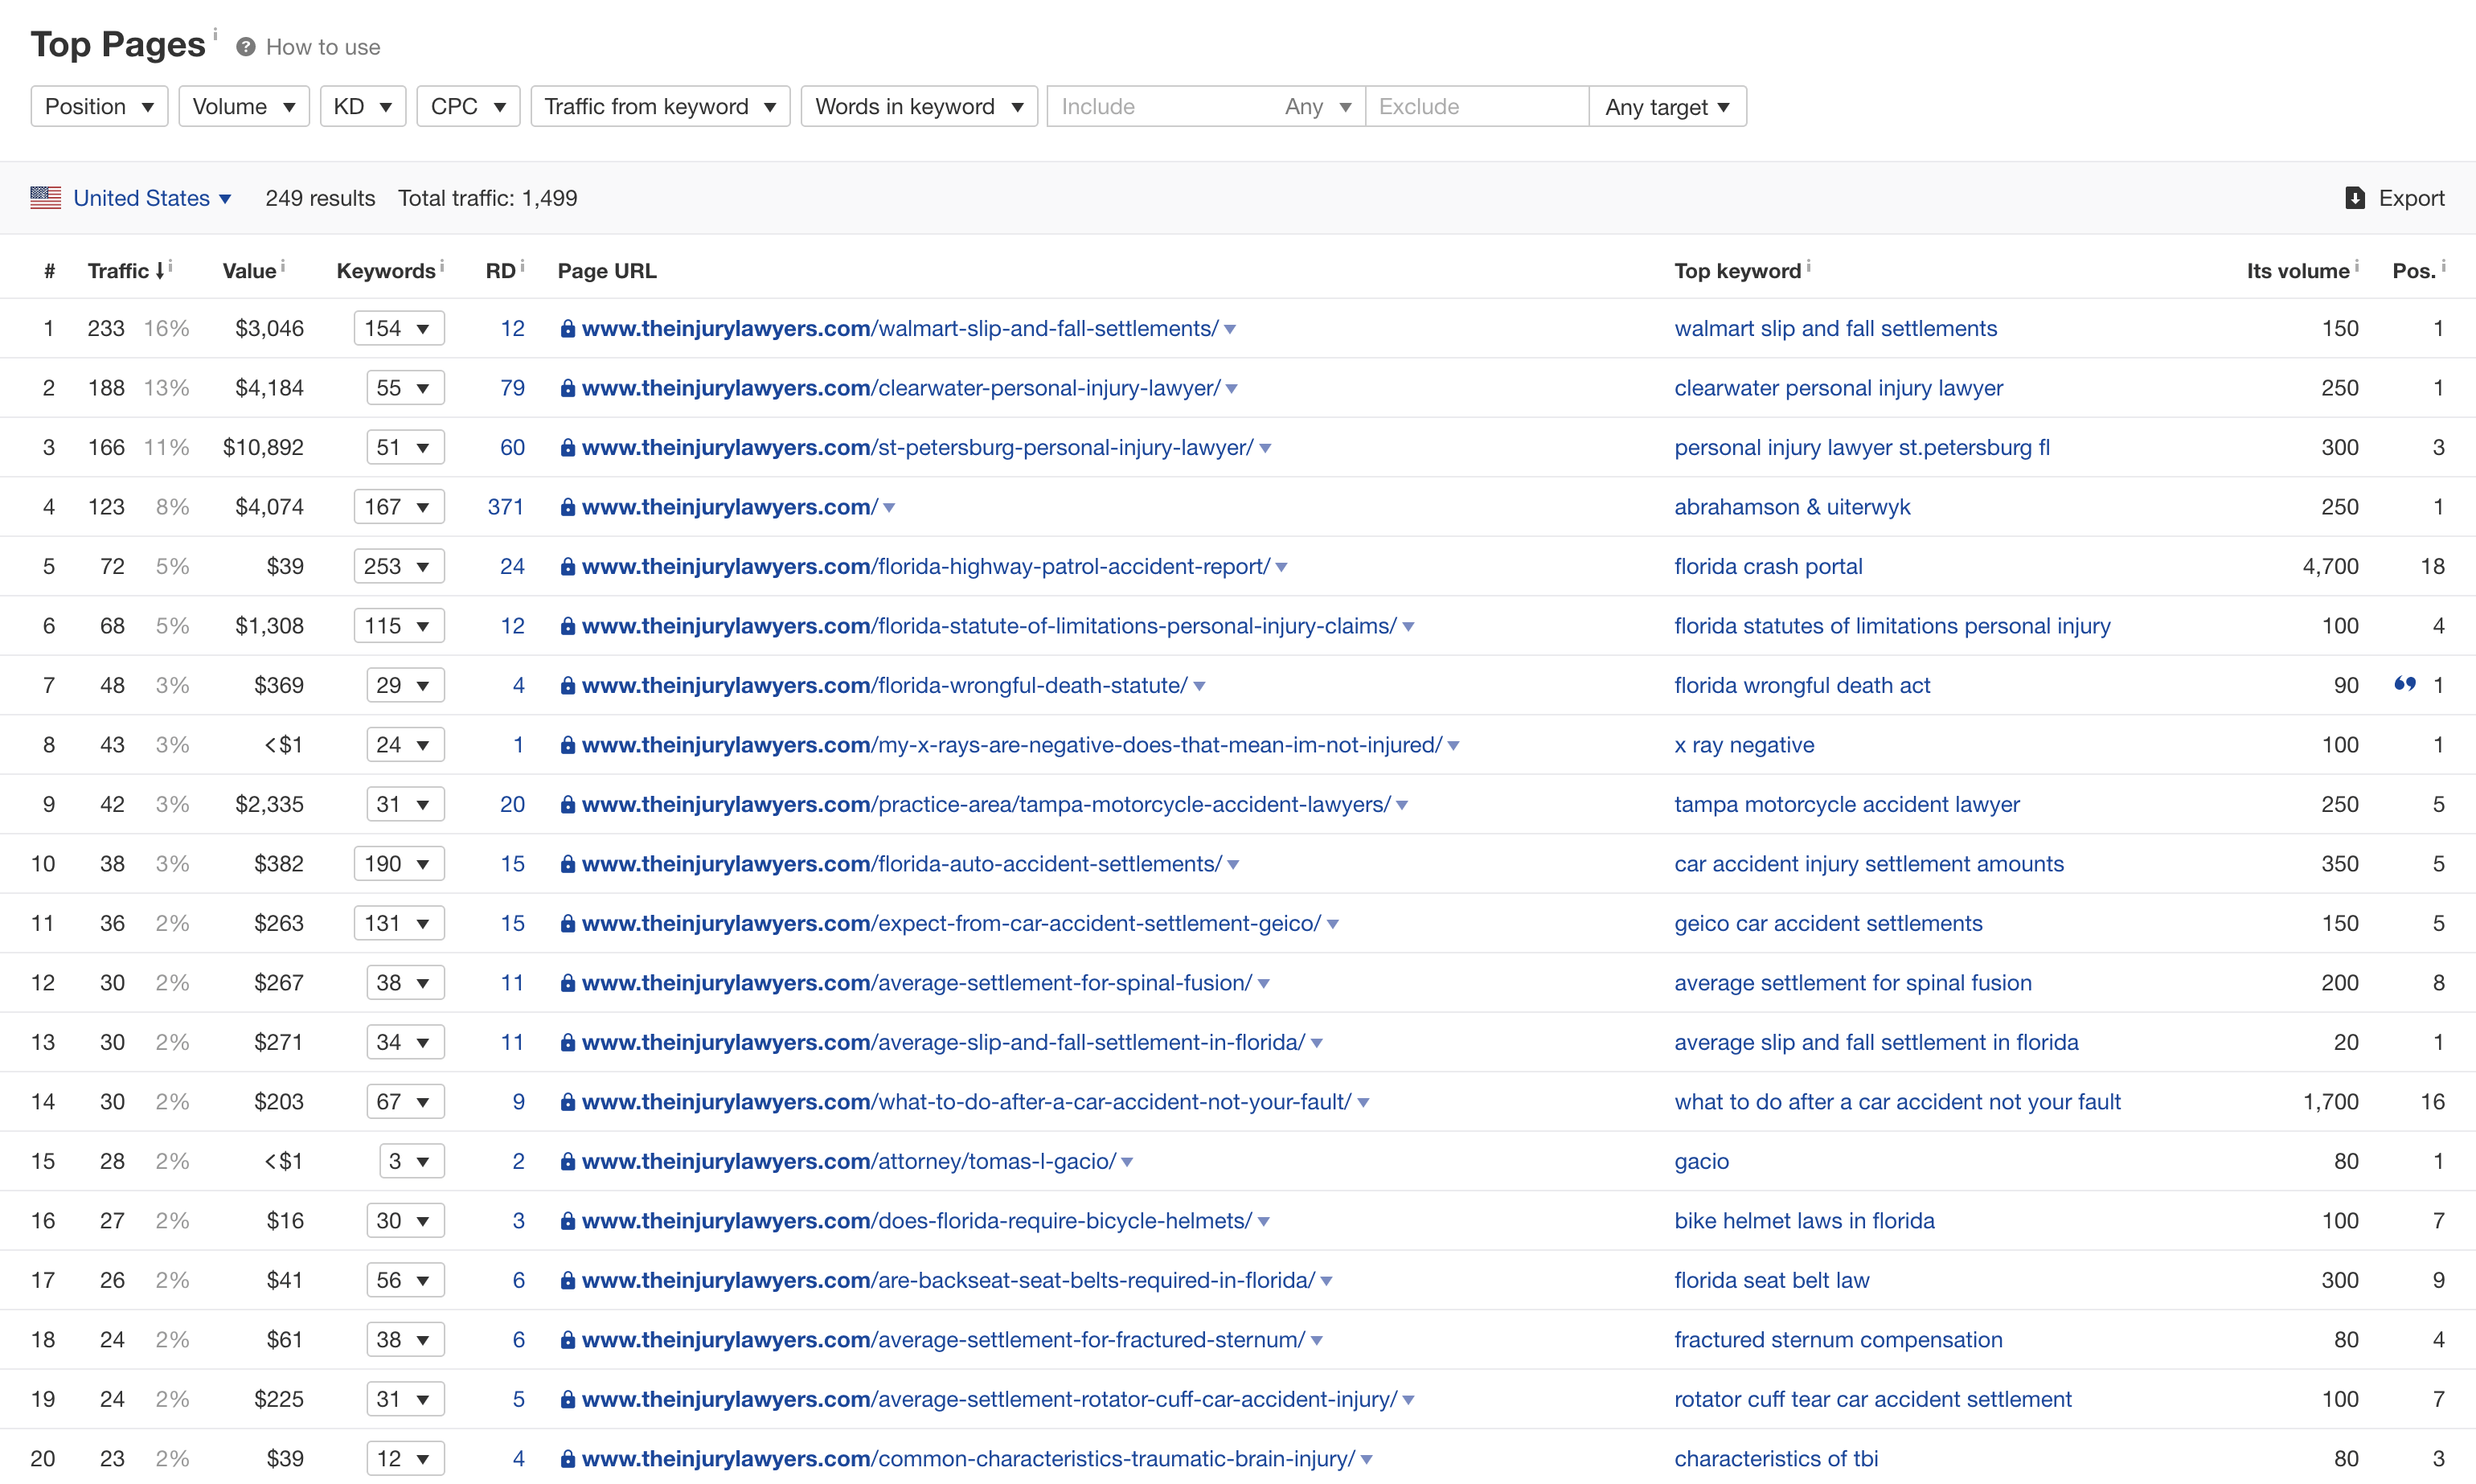Viewport: 2476px width, 1484px height.
Task: Click the Export button
Action: [x=2395, y=198]
